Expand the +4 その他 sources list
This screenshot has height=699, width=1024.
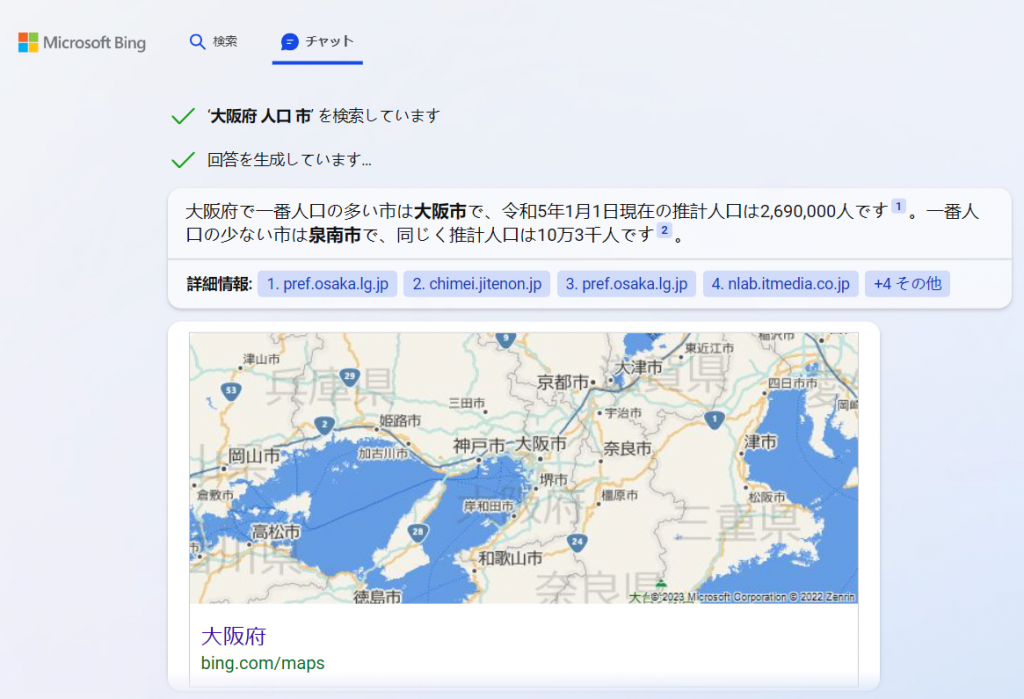coord(906,283)
